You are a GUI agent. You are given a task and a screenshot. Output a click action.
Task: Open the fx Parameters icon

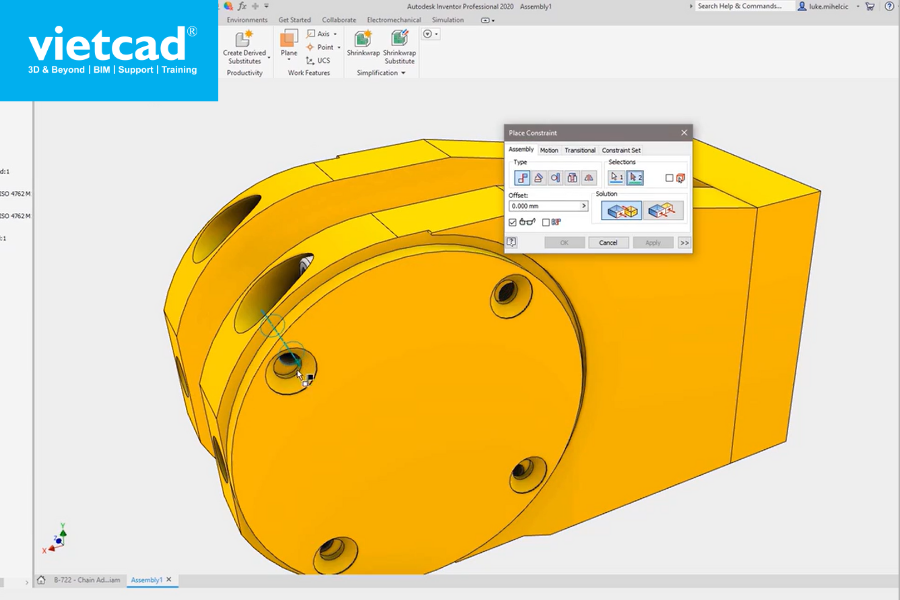(x=242, y=6)
